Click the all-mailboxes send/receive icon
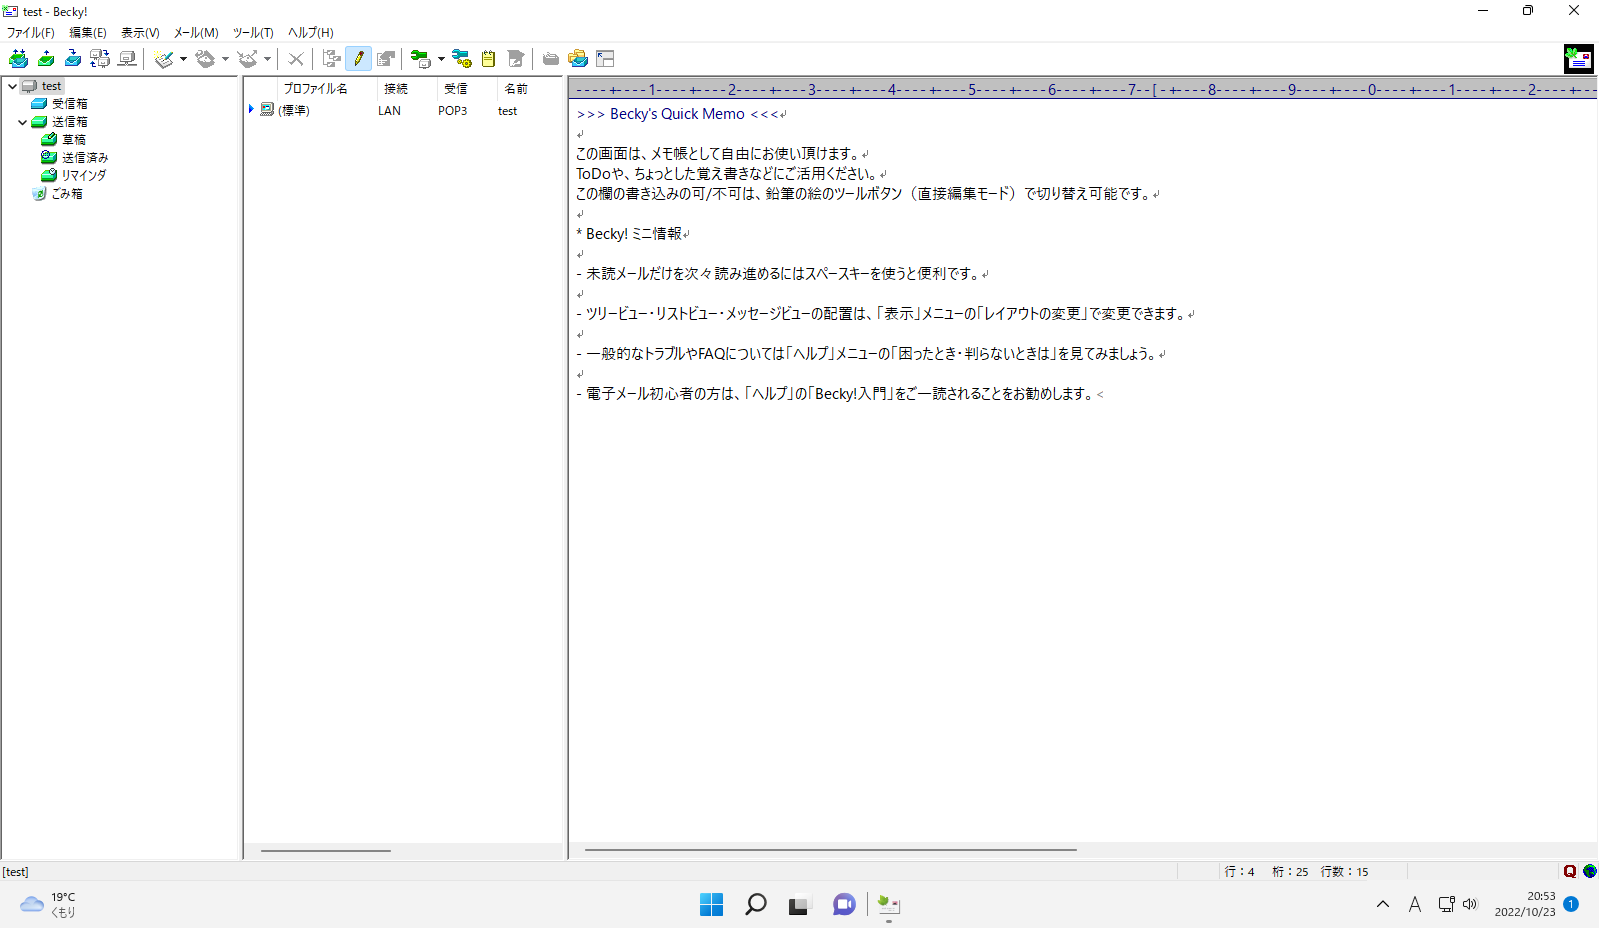This screenshot has width=1599, height=928. [100, 59]
